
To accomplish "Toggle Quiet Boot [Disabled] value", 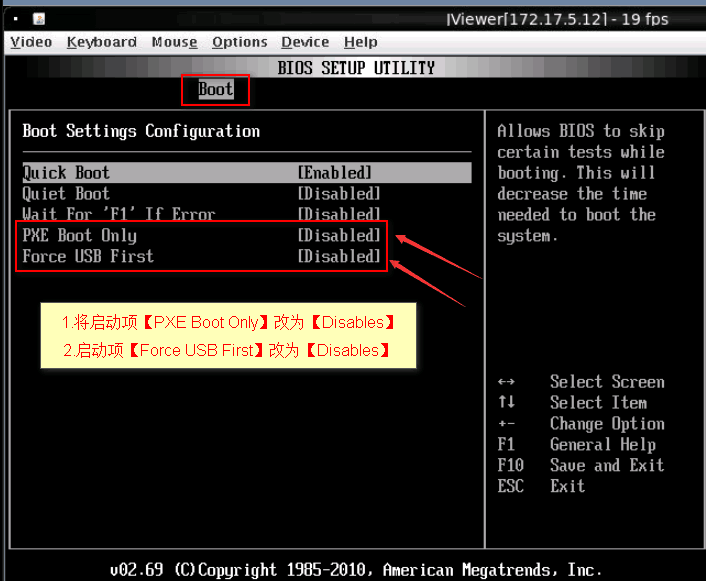I will pyautogui.click(x=339, y=194).
